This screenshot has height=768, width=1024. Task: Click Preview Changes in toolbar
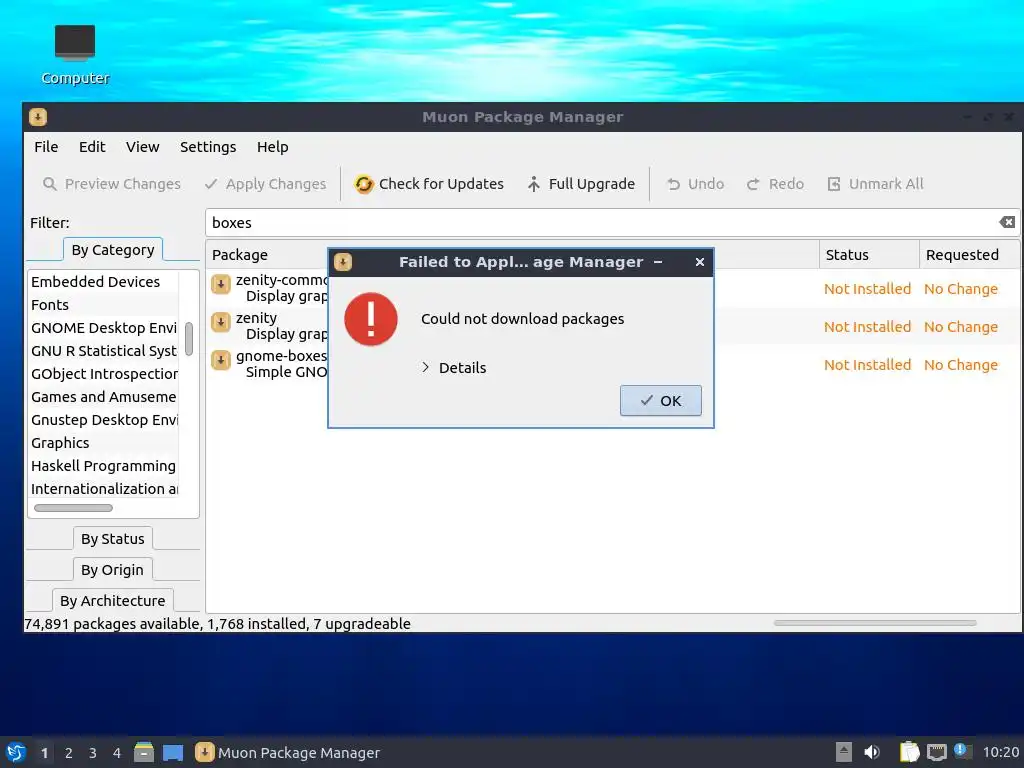[x=112, y=184]
